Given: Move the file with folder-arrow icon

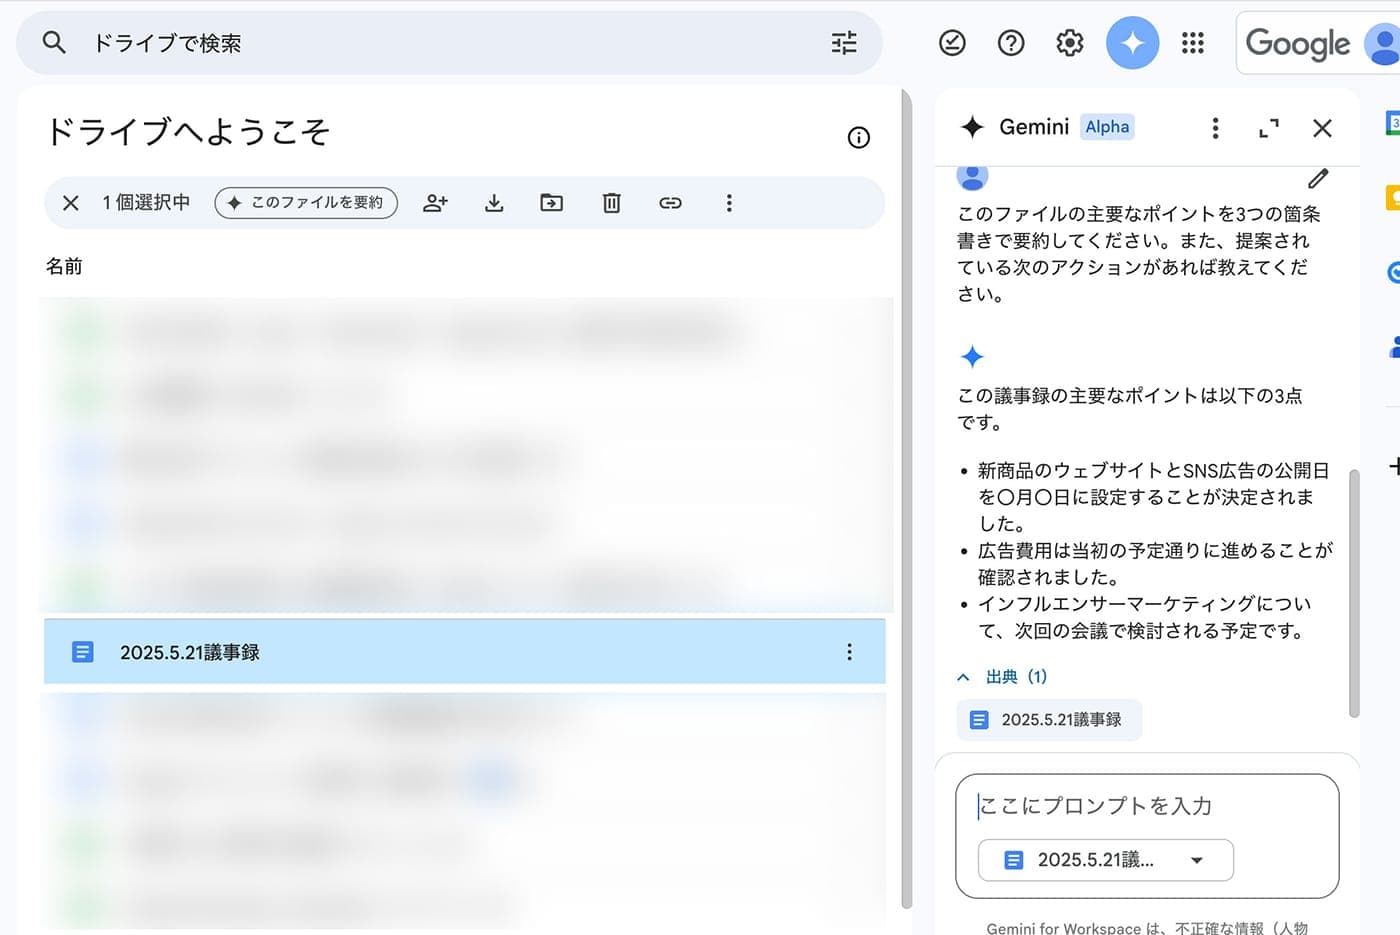Looking at the screenshot, I should point(552,203).
